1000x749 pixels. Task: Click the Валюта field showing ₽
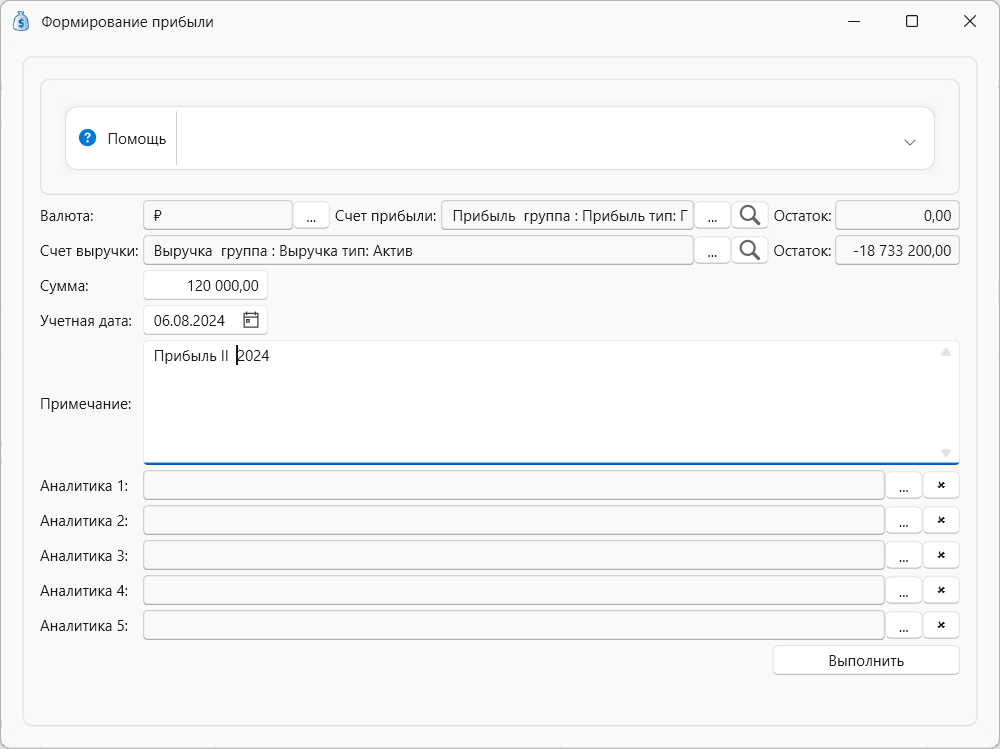click(x=218, y=216)
